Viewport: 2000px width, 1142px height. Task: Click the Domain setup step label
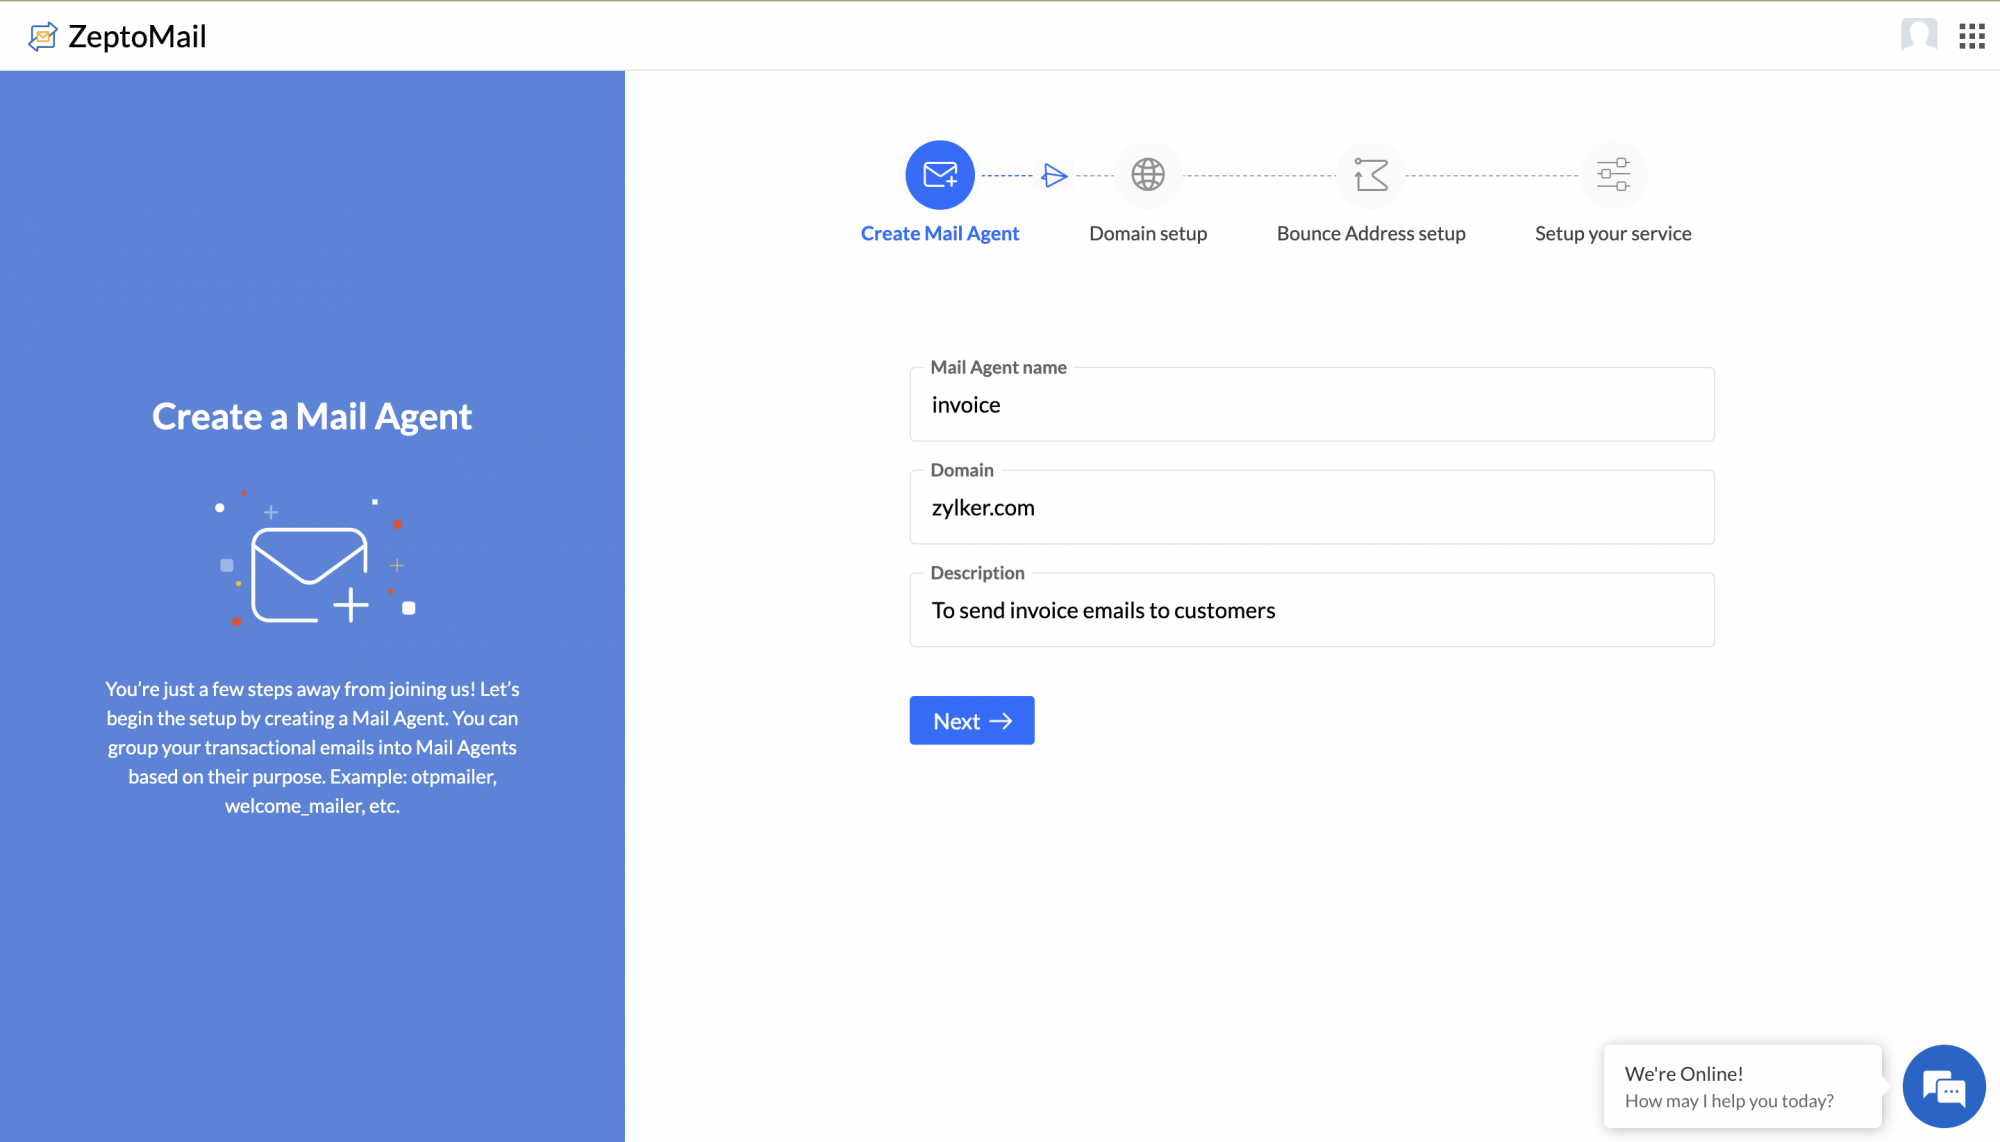1147,234
